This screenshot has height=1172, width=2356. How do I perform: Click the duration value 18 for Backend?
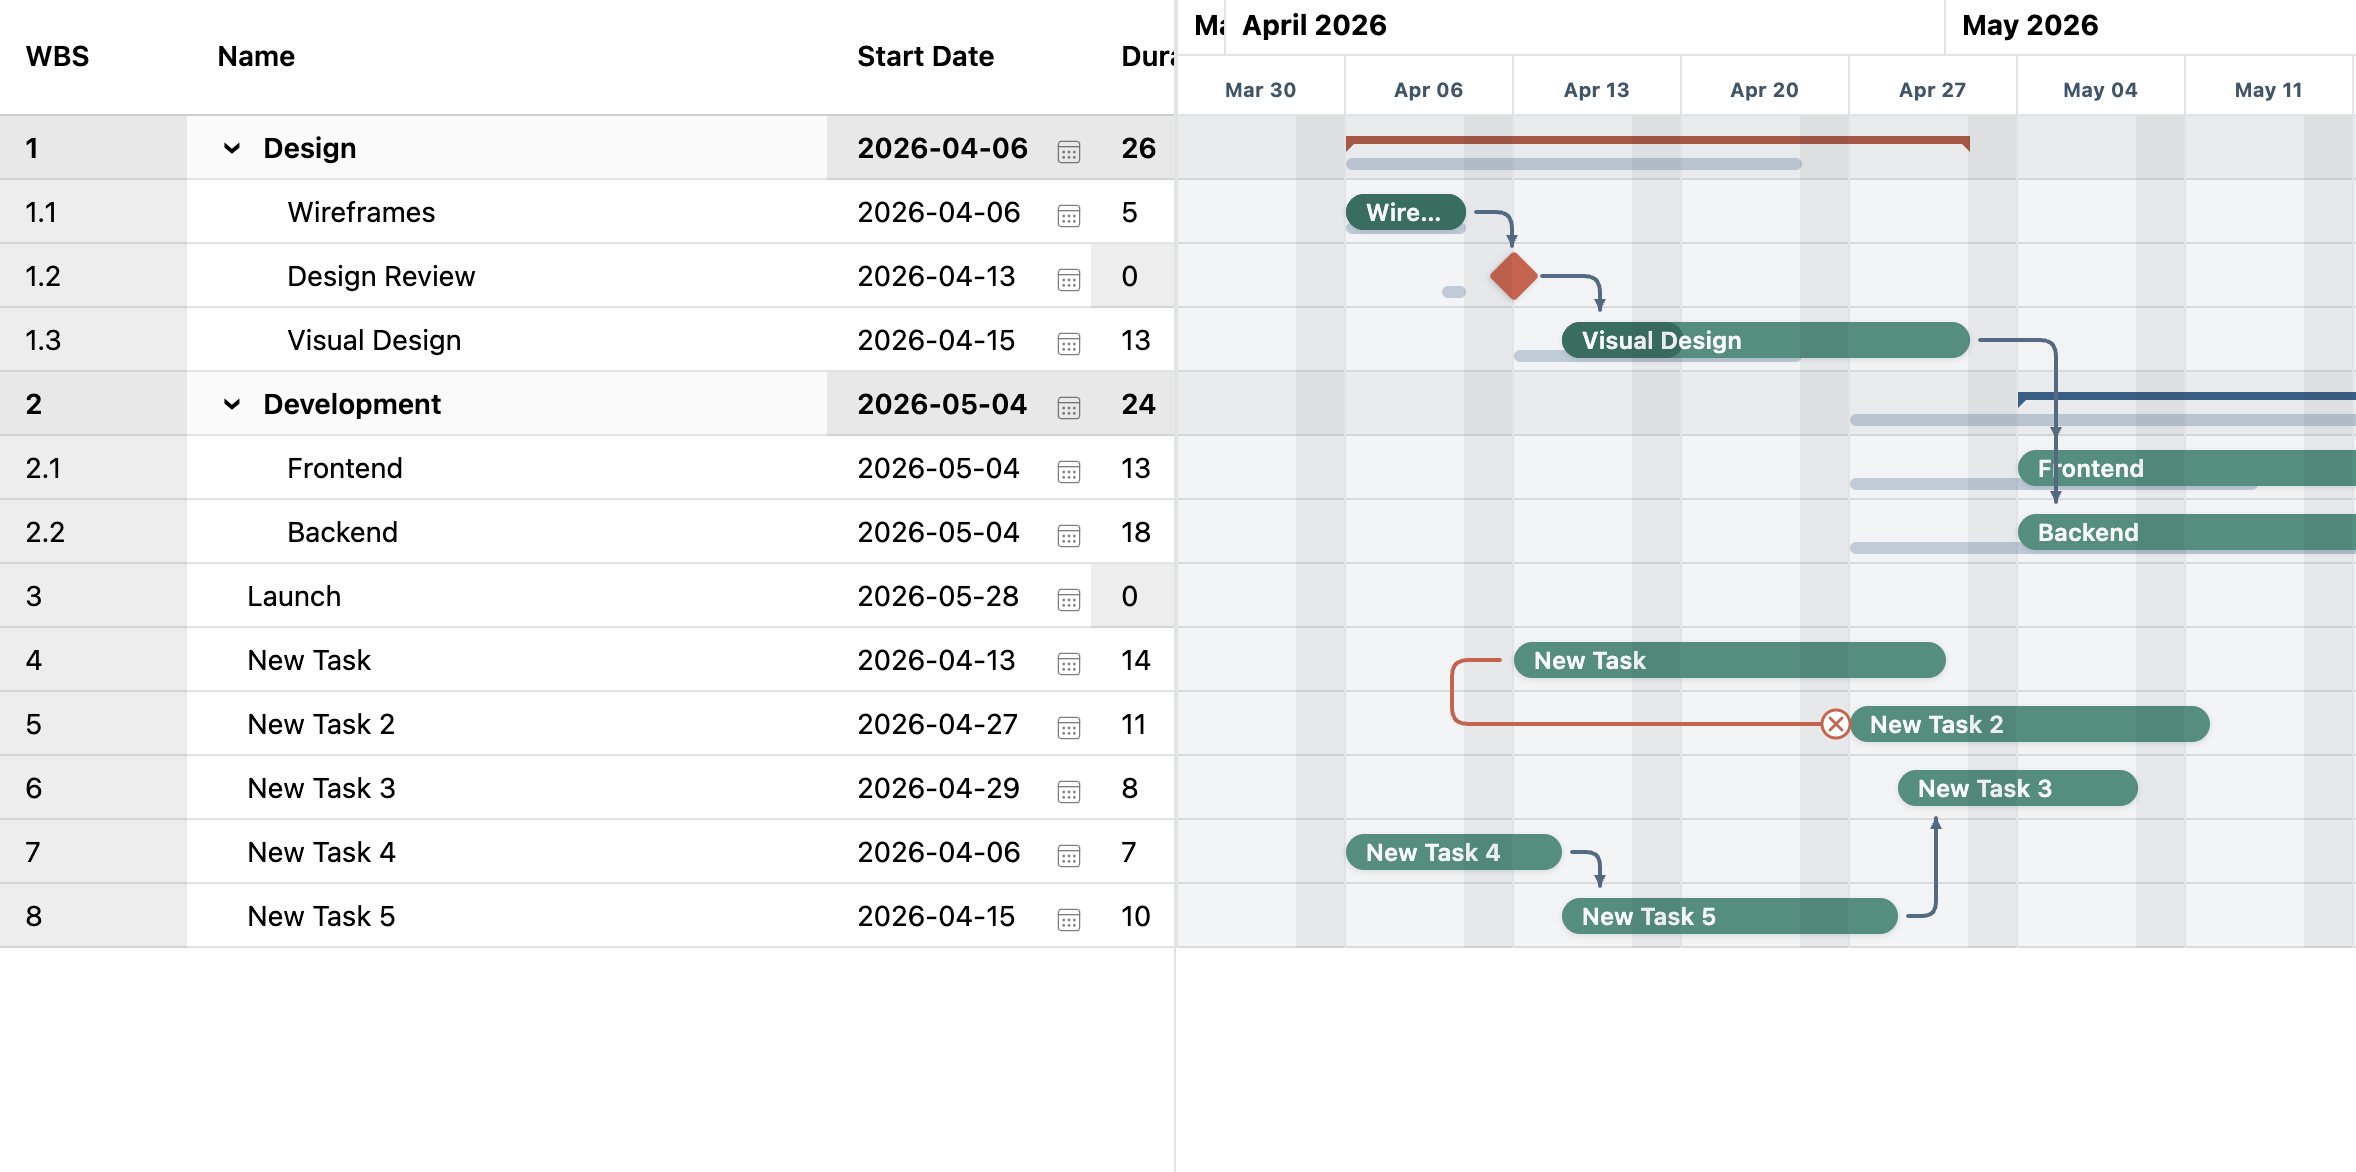coord(1135,532)
